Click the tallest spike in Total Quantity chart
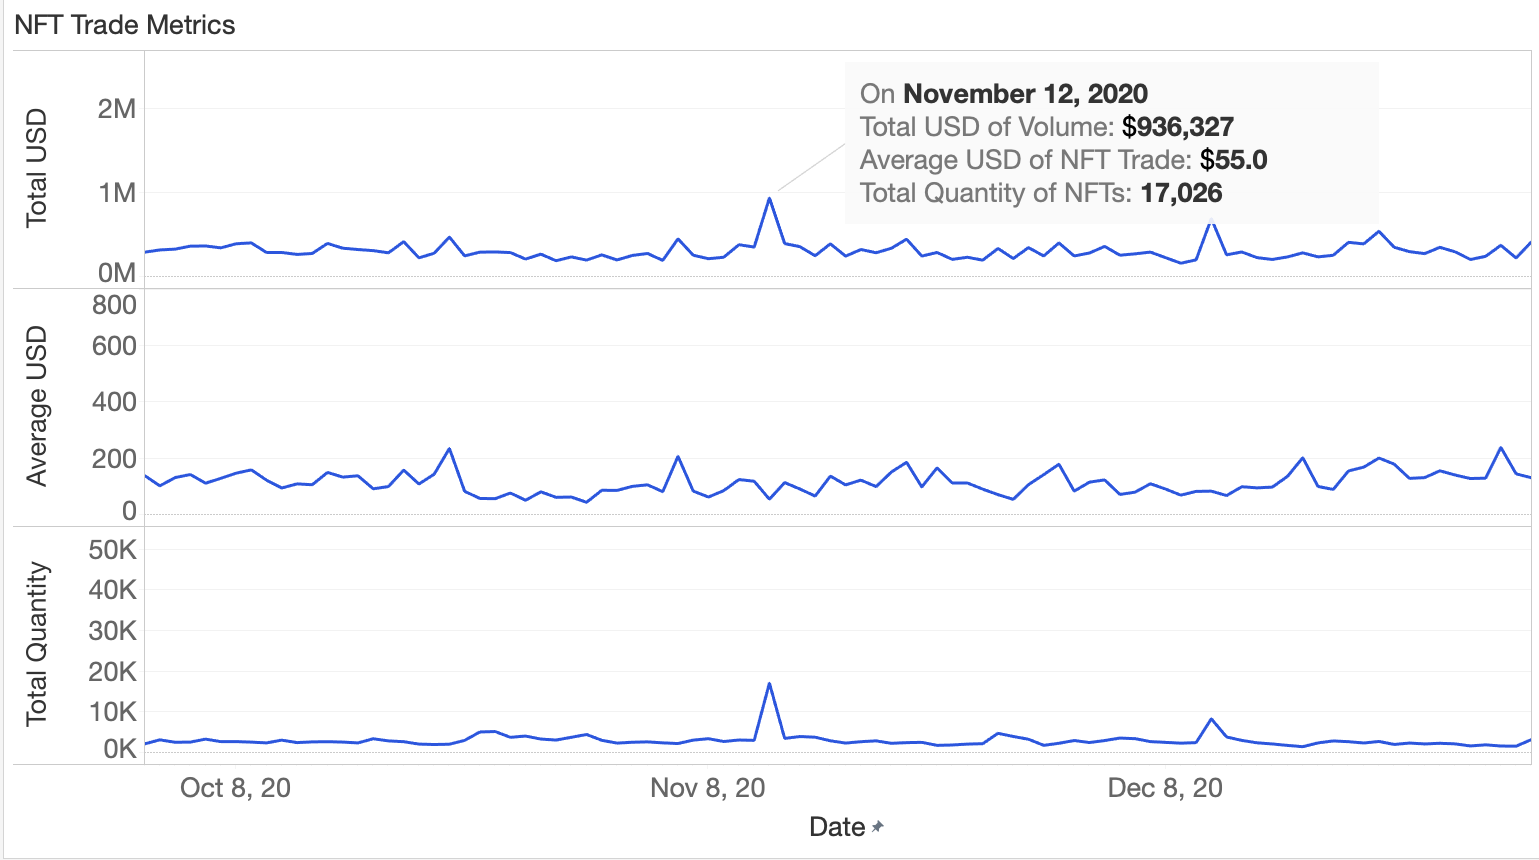The width and height of the screenshot is (1539, 860). tap(769, 684)
